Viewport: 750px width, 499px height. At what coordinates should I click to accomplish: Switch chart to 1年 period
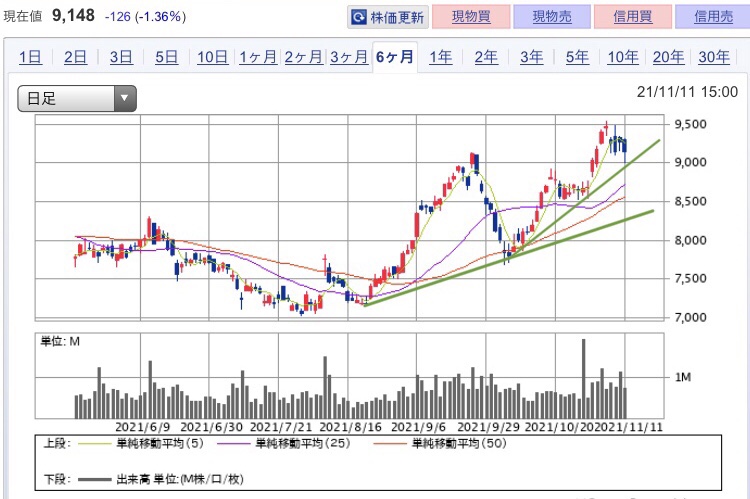(x=441, y=57)
